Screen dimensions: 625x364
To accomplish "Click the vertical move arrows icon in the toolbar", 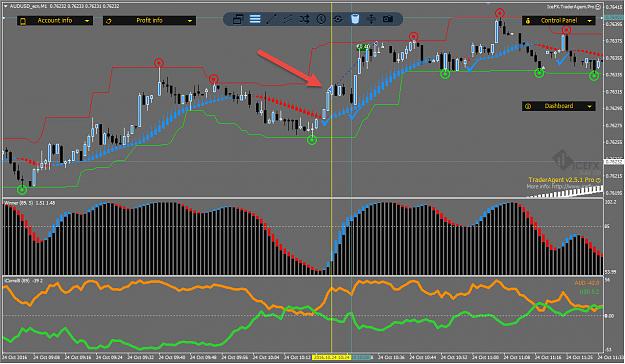I will tap(371, 19).
